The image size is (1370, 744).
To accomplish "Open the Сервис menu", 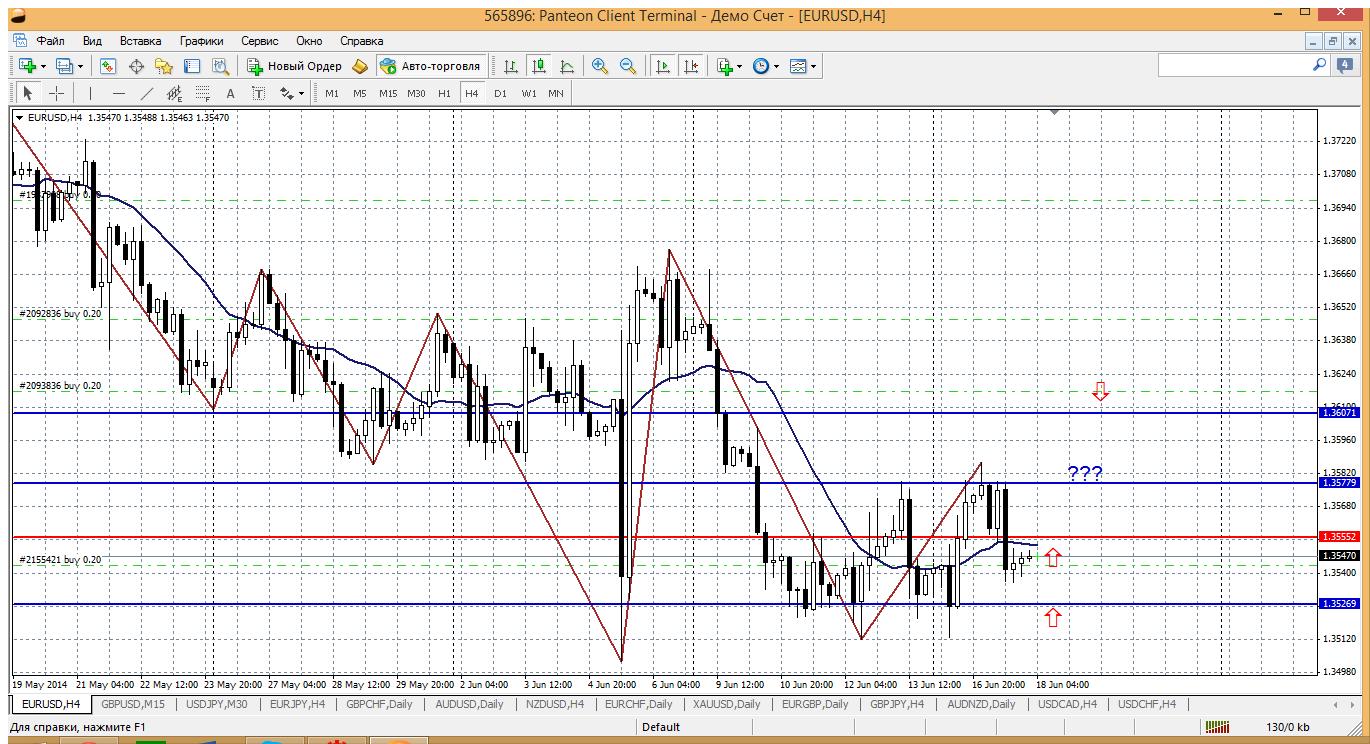I will pos(260,41).
